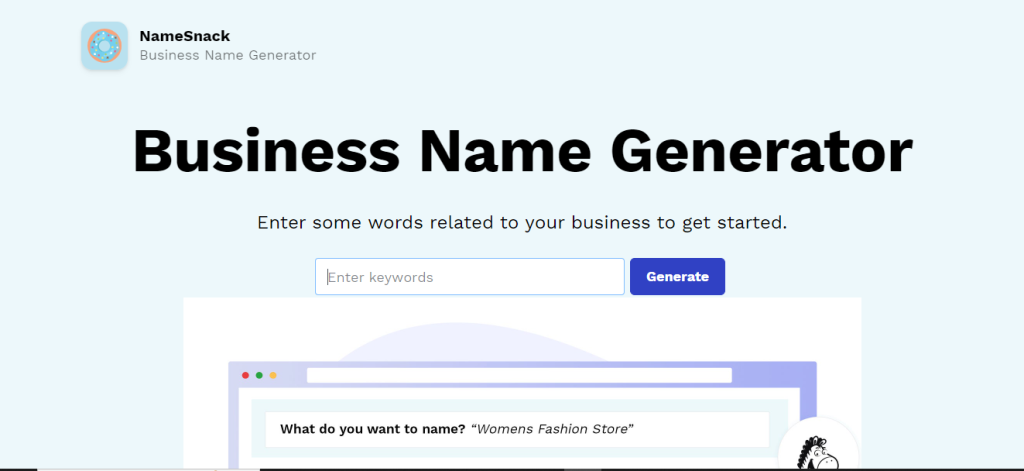This screenshot has width=1024, height=471.
Task: Click the NameSnack donut logo icon
Action: coord(104,46)
